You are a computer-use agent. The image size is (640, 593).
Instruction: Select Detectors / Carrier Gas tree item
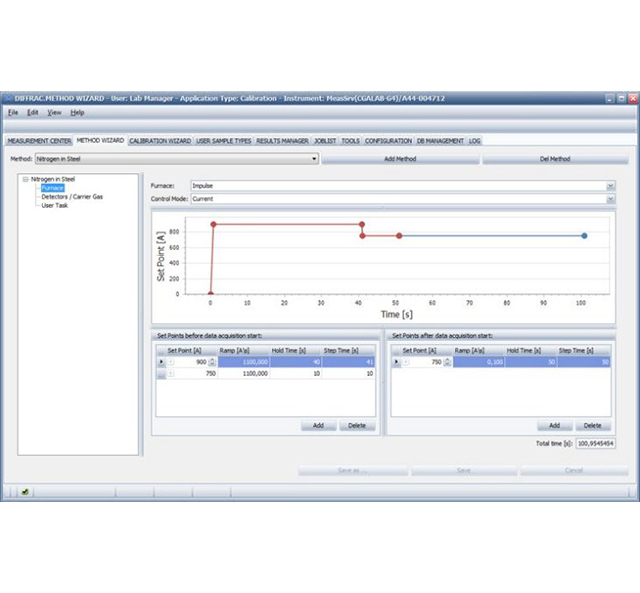(71, 196)
